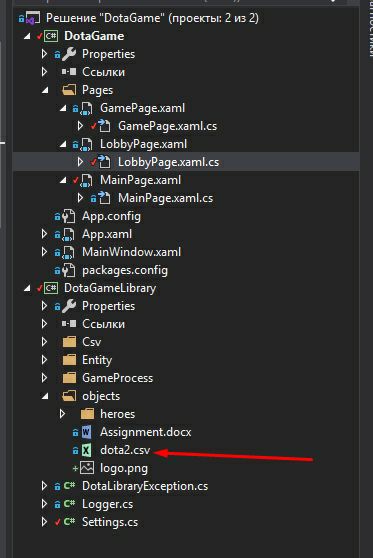Select the App.config file name
The image size is (373, 558).
[111, 216]
